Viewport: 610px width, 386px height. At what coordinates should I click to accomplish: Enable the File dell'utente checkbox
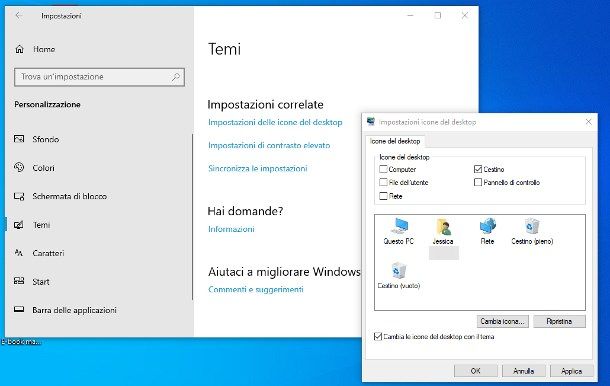[383, 182]
